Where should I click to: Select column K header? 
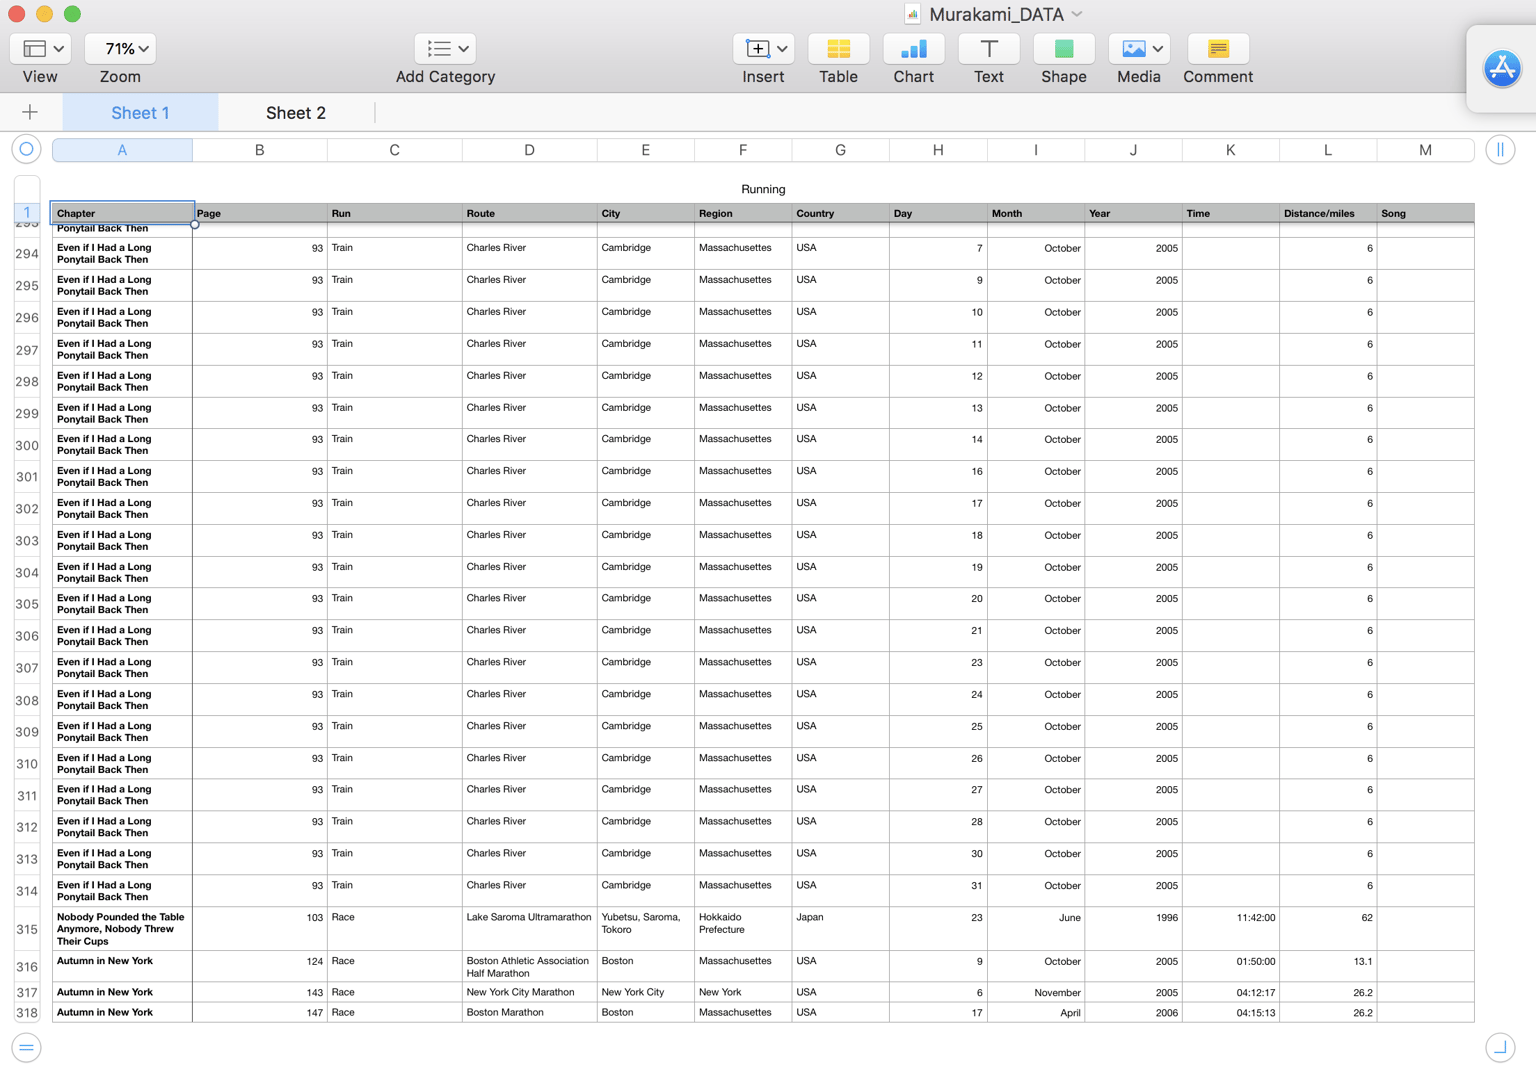[x=1231, y=150]
